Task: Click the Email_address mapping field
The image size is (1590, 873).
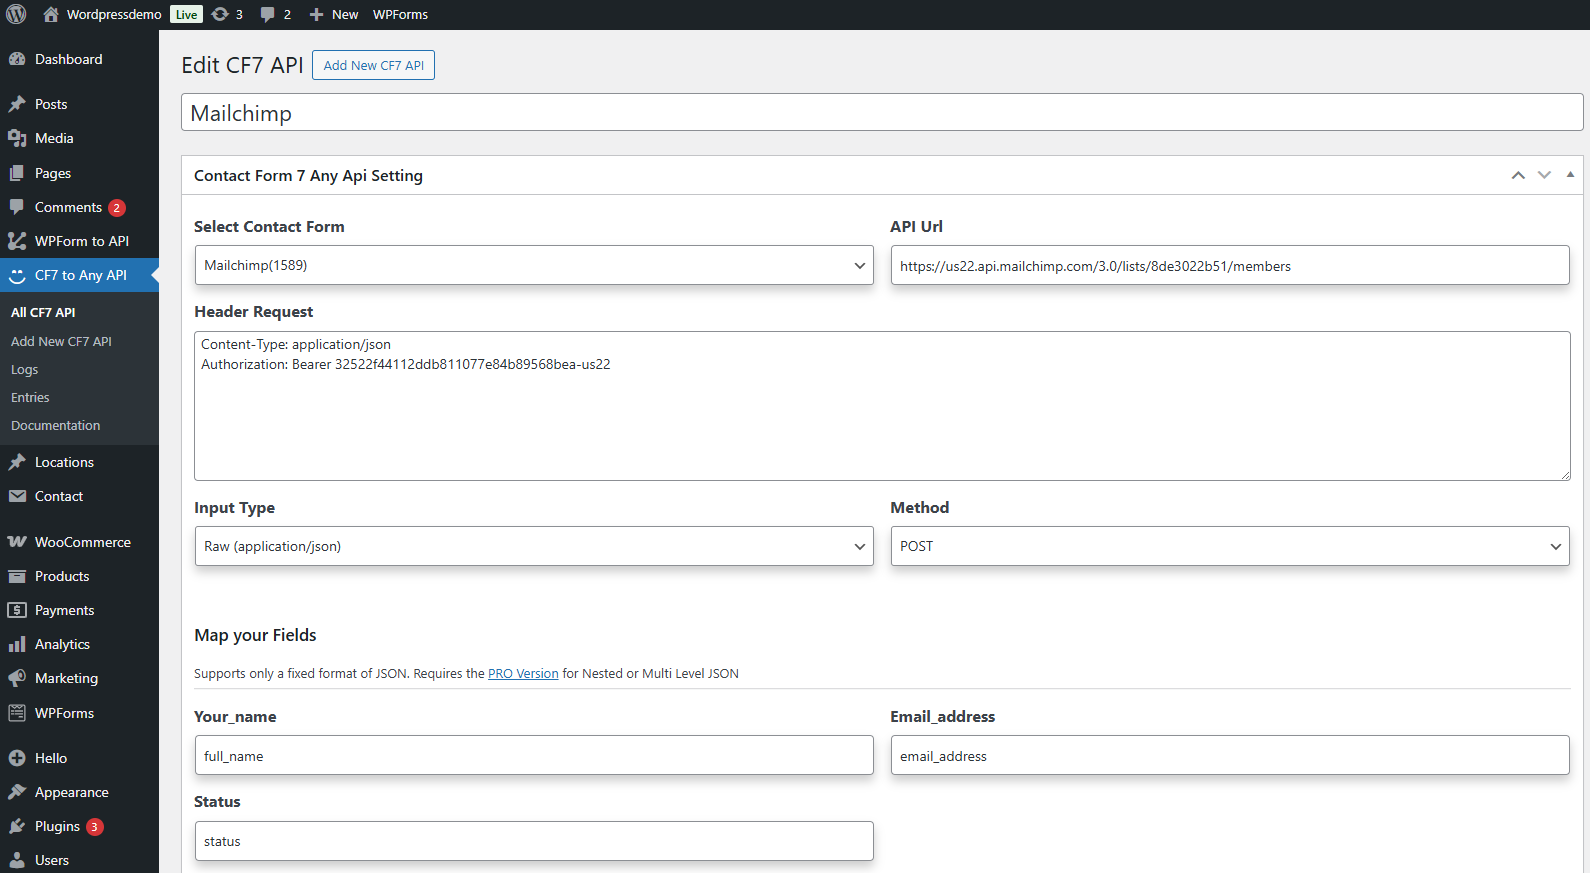Action: [1230, 755]
